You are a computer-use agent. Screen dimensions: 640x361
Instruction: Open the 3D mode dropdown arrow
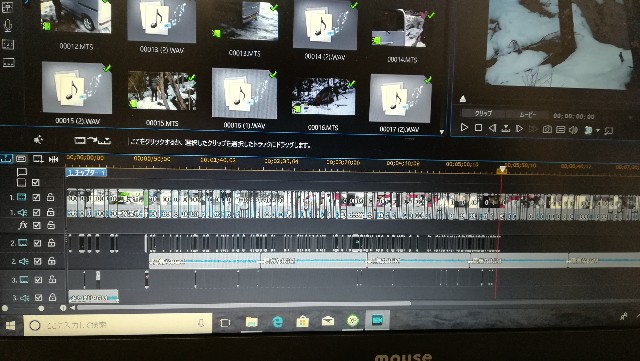[598, 131]
